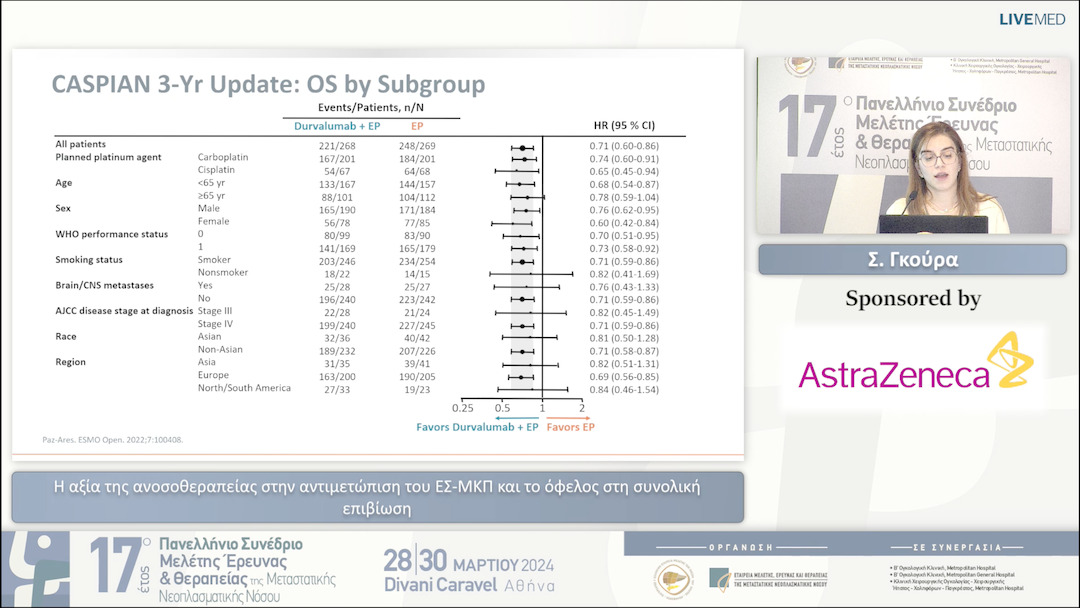This screenshot has width=1080, height=608.
Task: Click the square society logo under ΟΡΓΑΝΩΣΗ
Action: (720, 579)
